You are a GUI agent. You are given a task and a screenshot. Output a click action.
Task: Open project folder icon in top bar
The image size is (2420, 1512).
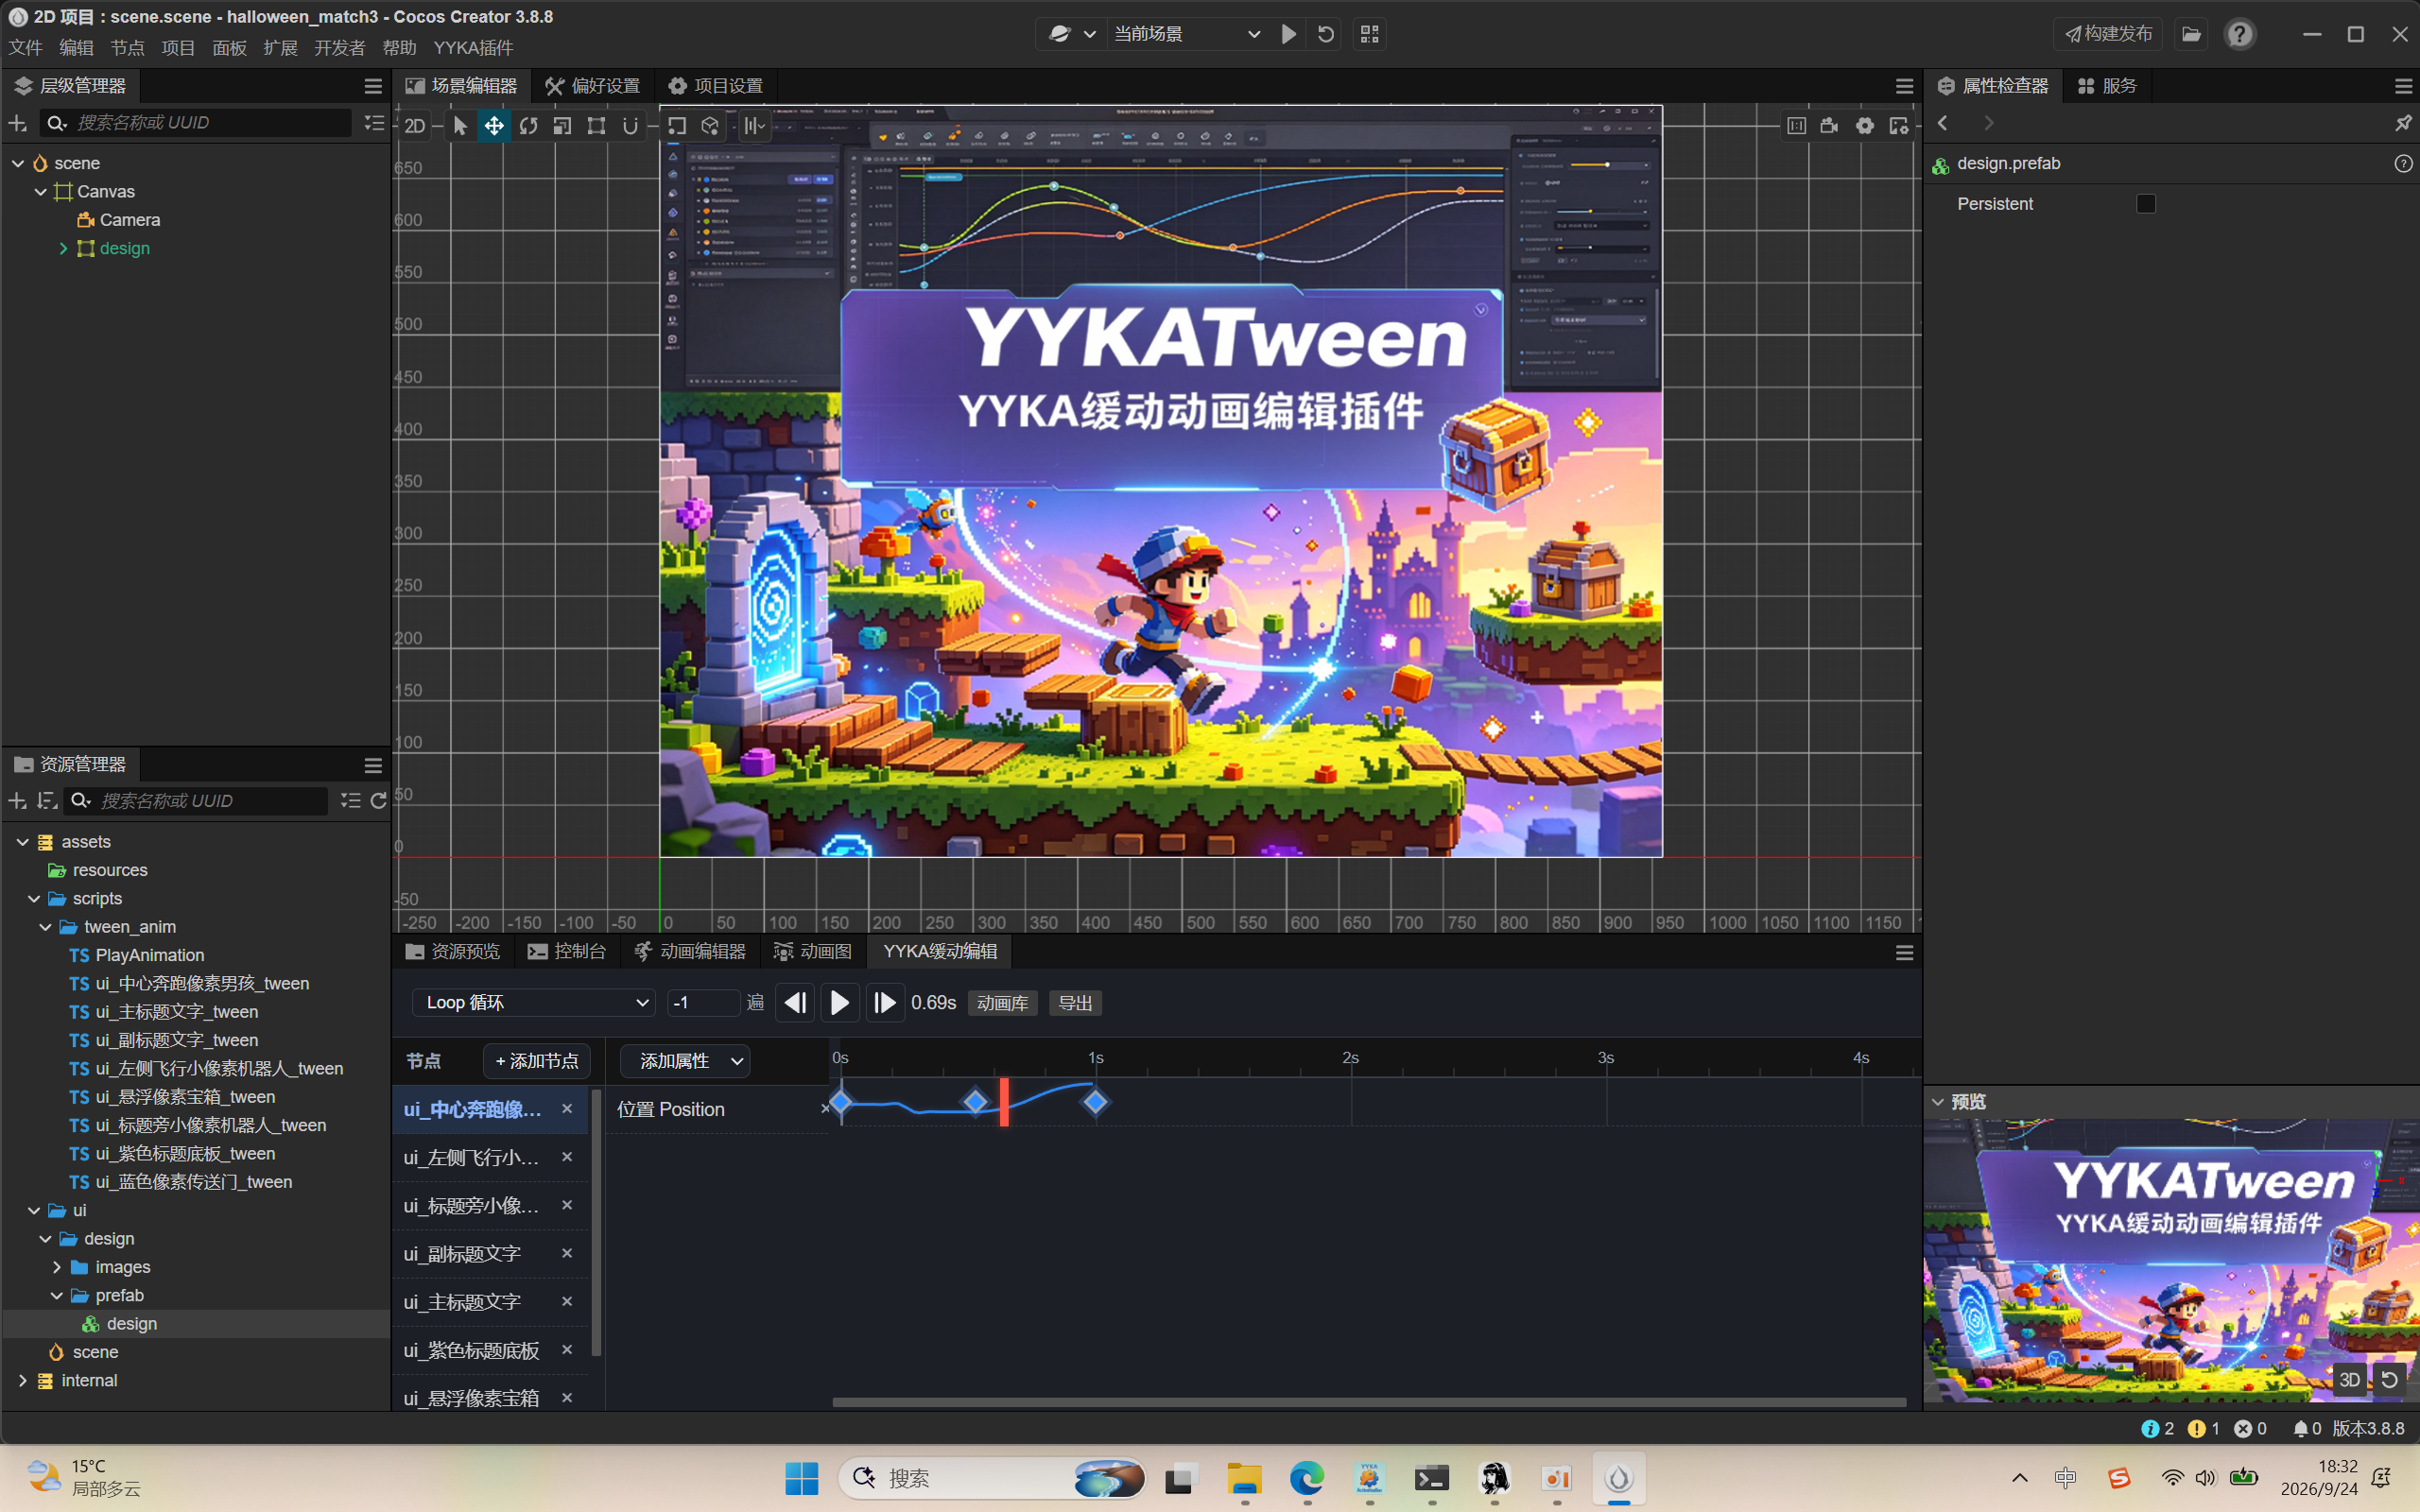[2191, 34]
